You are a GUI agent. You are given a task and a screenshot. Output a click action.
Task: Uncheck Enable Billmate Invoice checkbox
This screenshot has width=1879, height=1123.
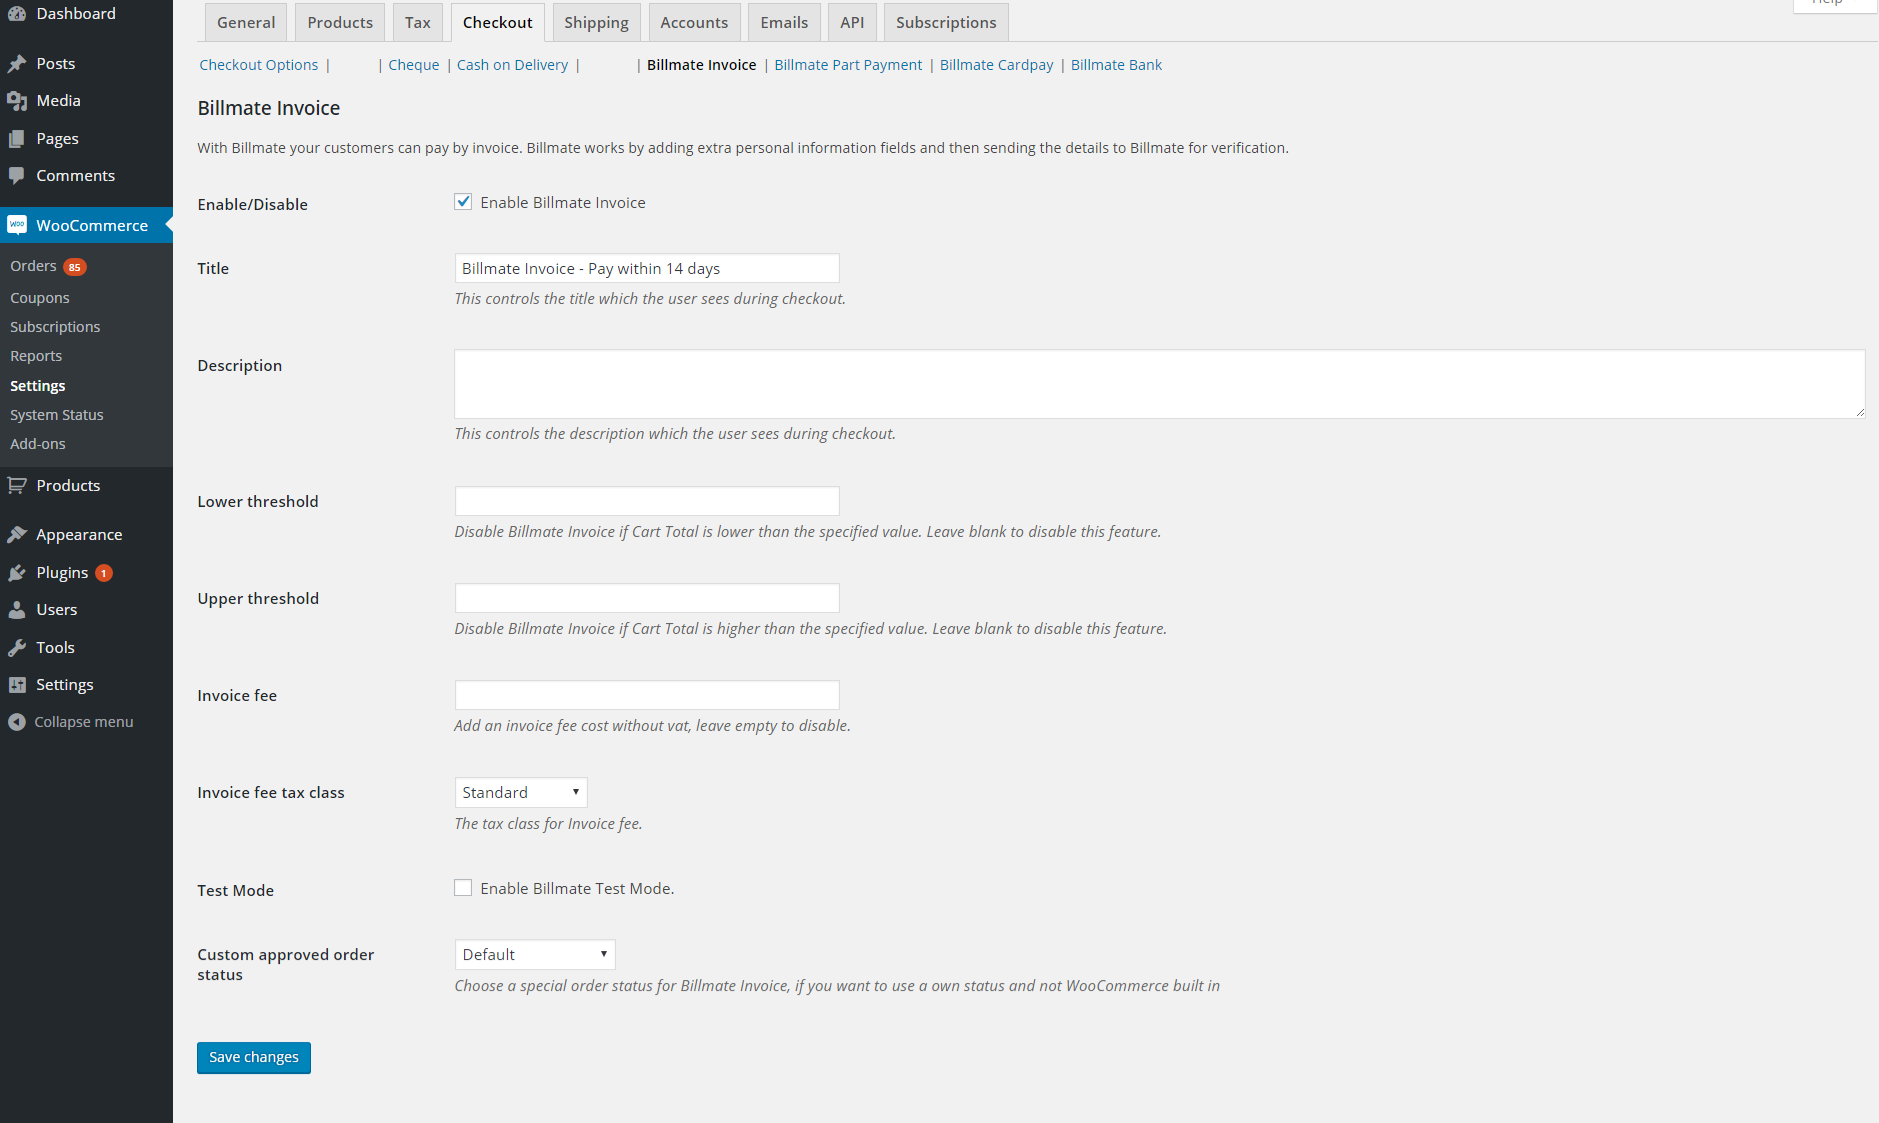(x=463, y=202)
